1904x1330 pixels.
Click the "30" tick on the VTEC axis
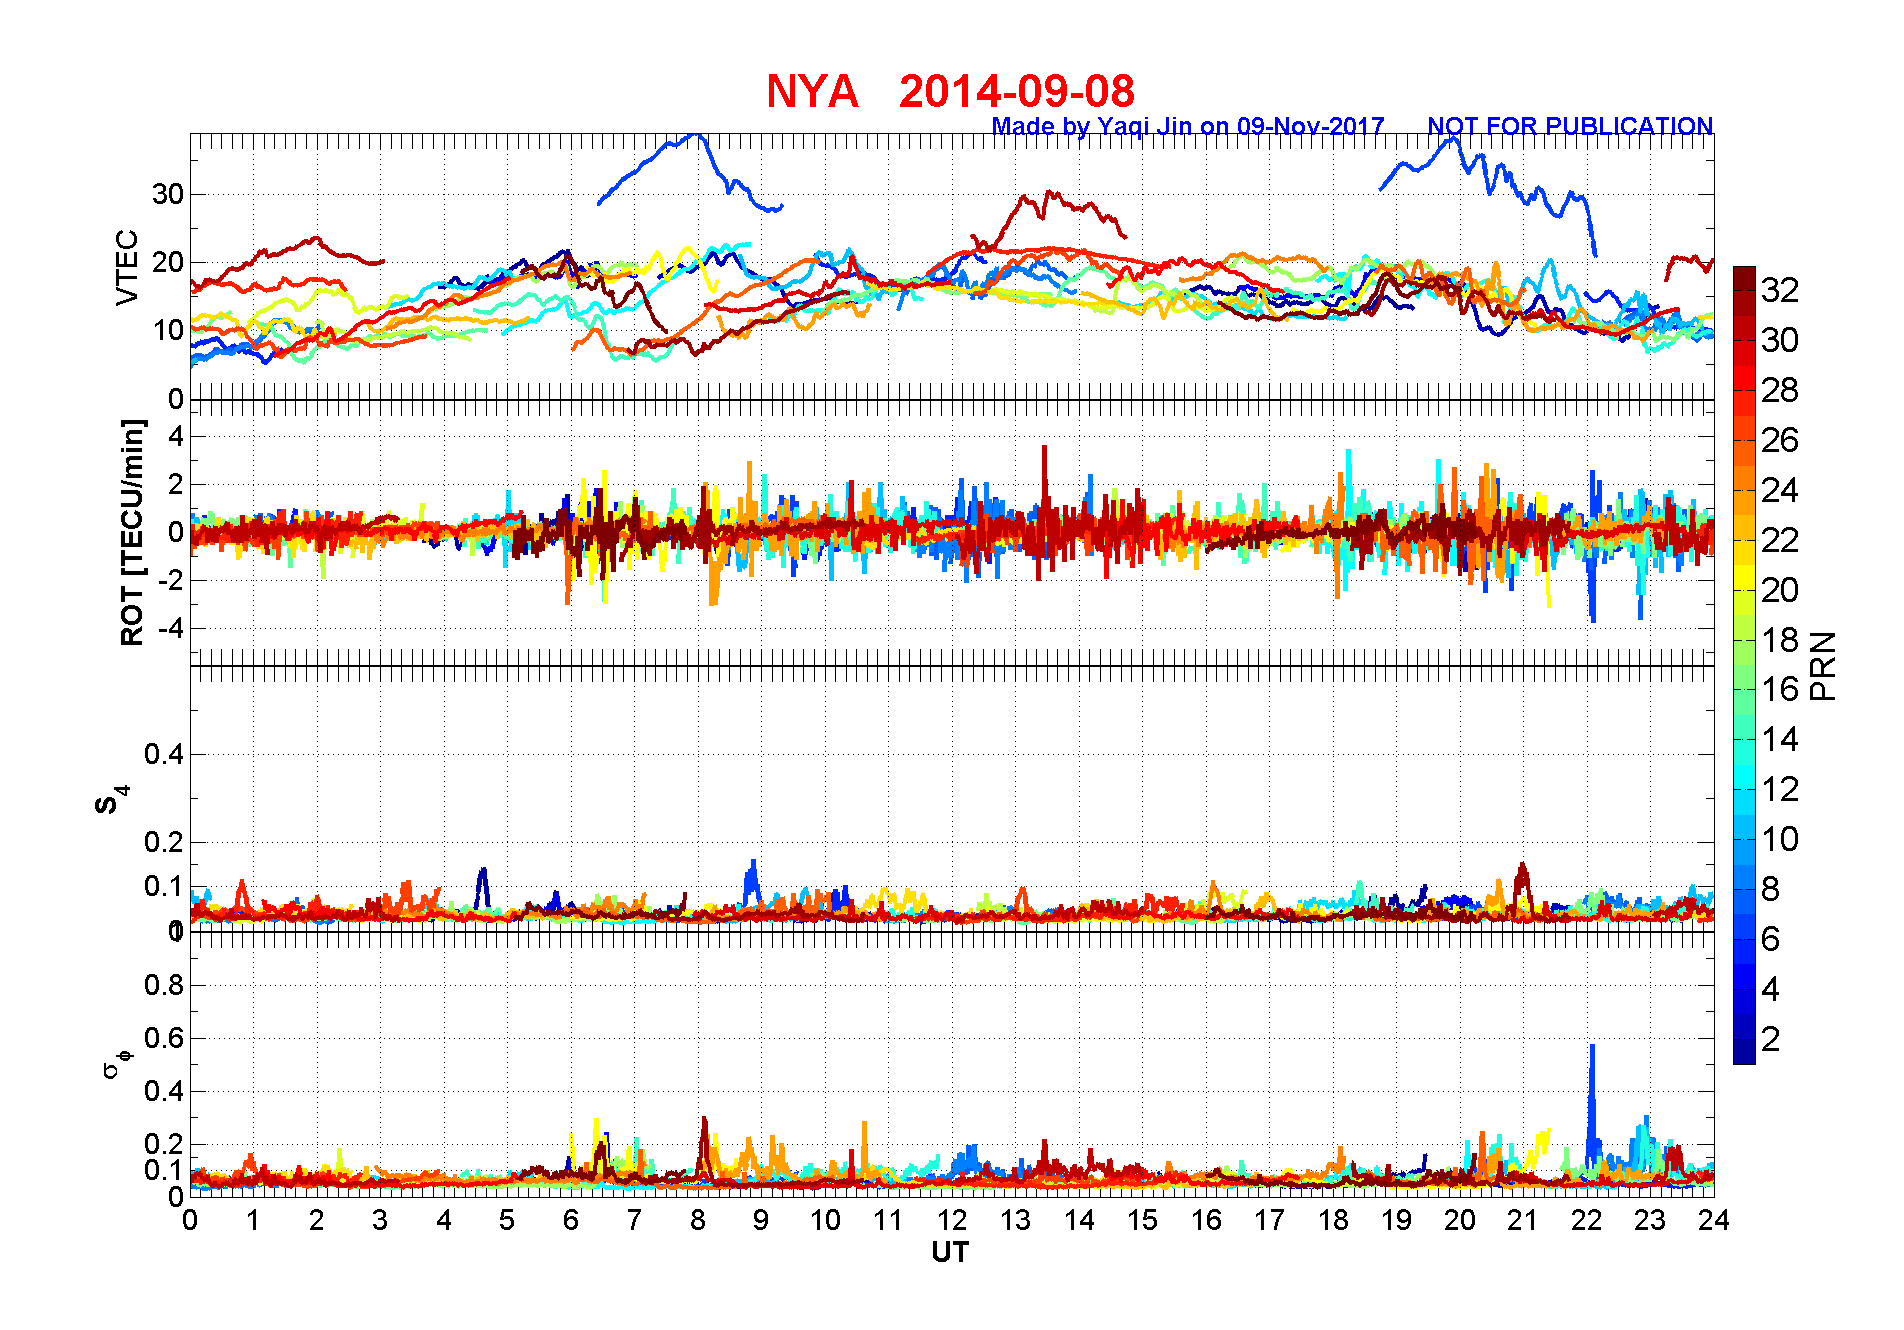click(x=167, y=194)
